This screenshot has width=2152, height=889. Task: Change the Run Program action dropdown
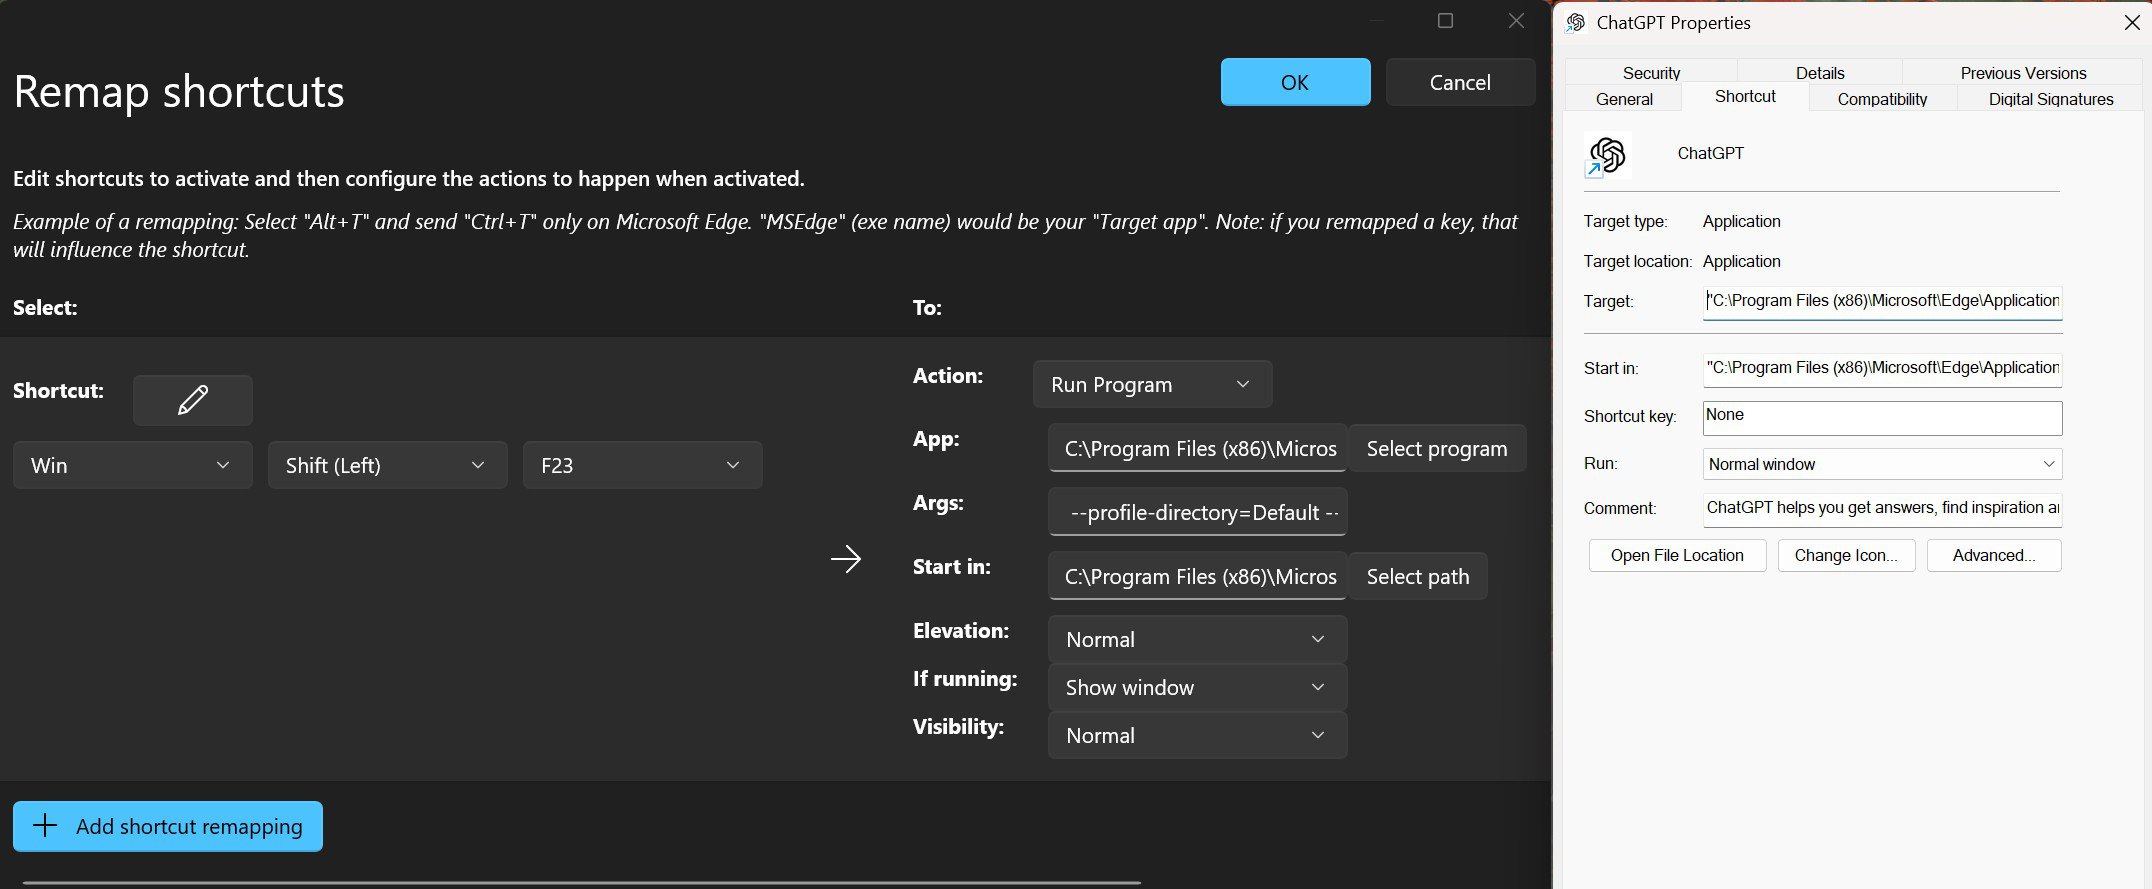[1151, 384]
